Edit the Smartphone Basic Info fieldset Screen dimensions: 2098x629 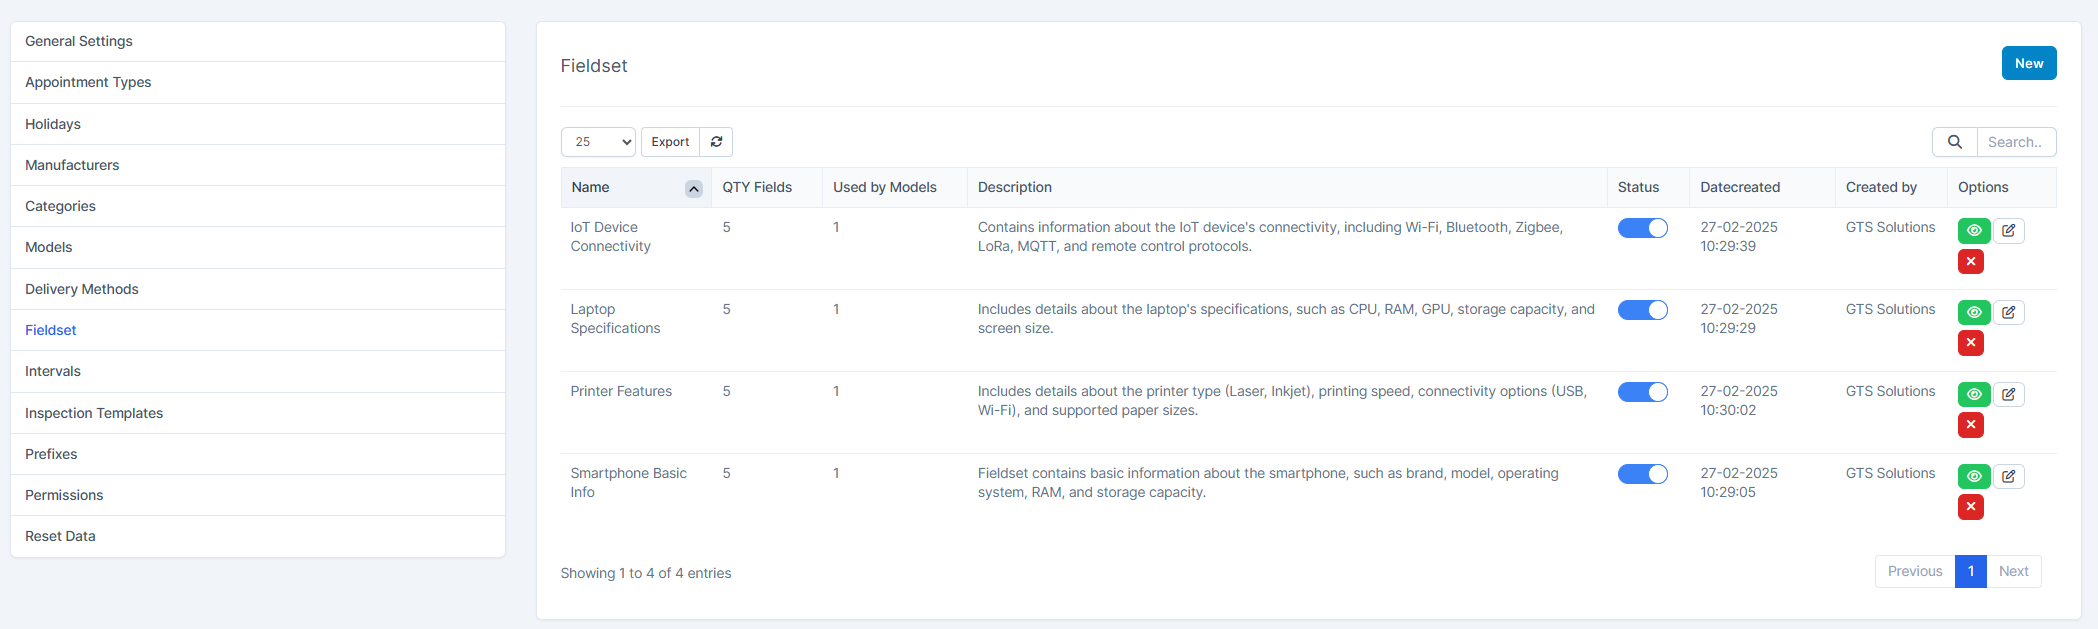[2008, 477]
